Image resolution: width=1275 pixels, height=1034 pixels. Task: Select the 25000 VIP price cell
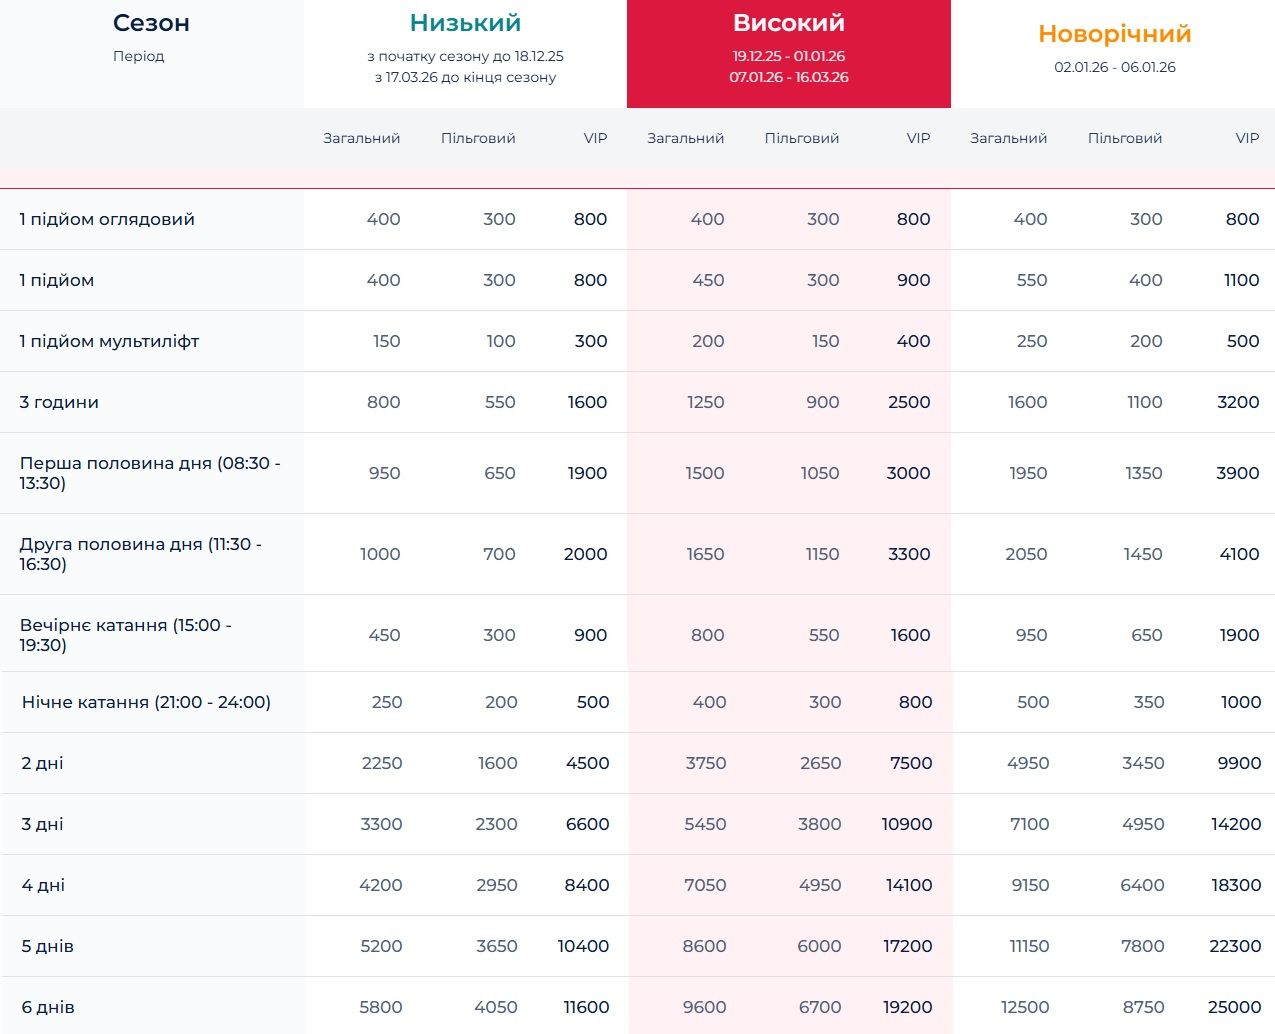(1234, 1007)
